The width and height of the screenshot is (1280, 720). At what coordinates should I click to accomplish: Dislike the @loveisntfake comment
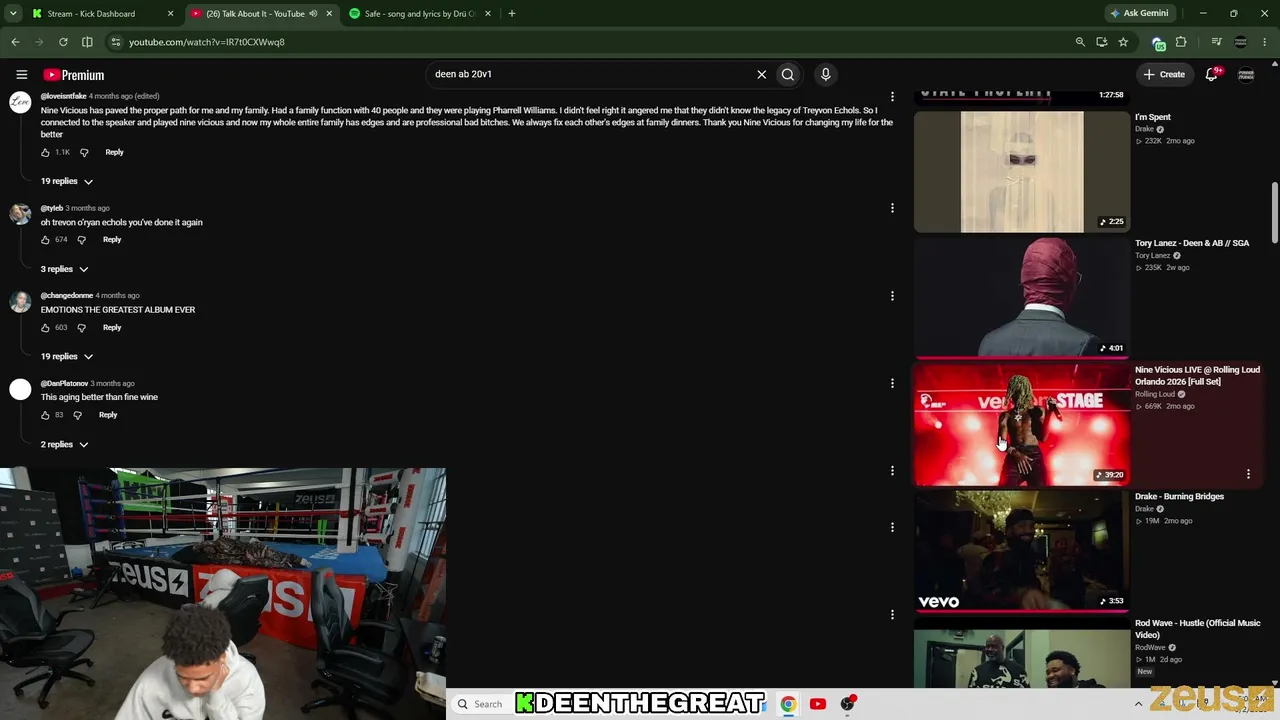[x=84, y=152]
